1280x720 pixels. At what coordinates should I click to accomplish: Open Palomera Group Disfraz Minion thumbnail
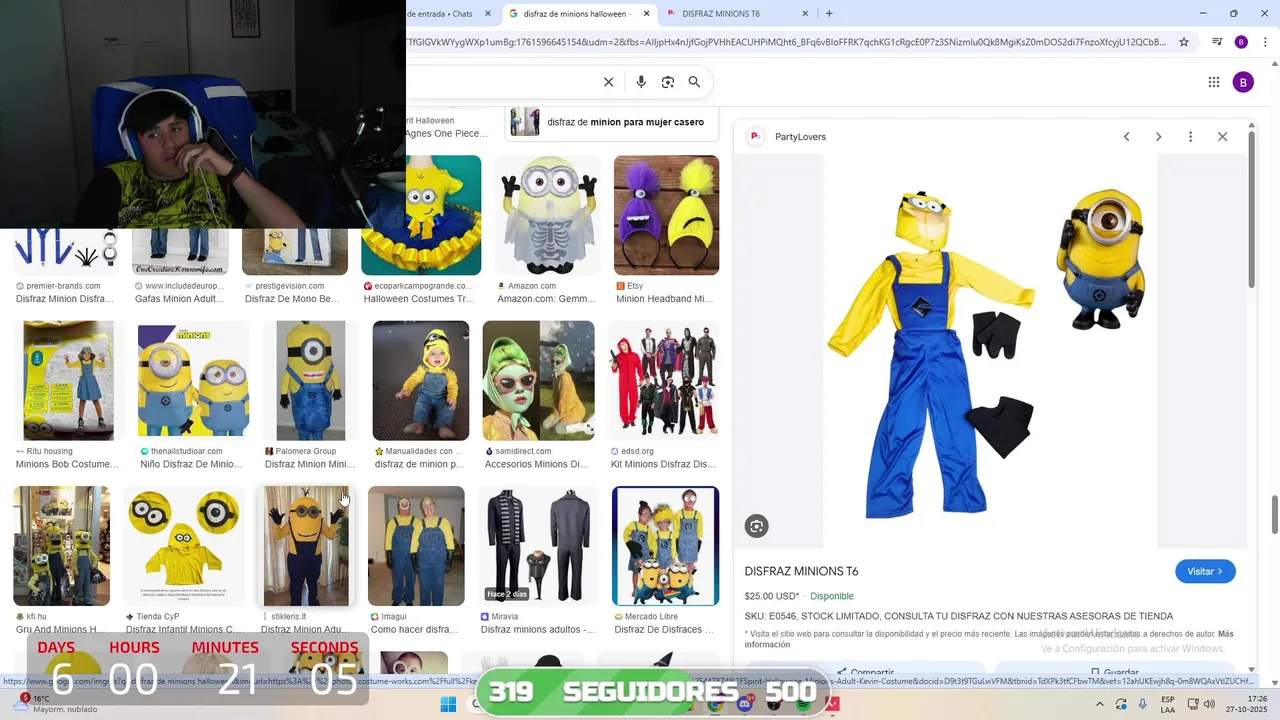[311, 380]
